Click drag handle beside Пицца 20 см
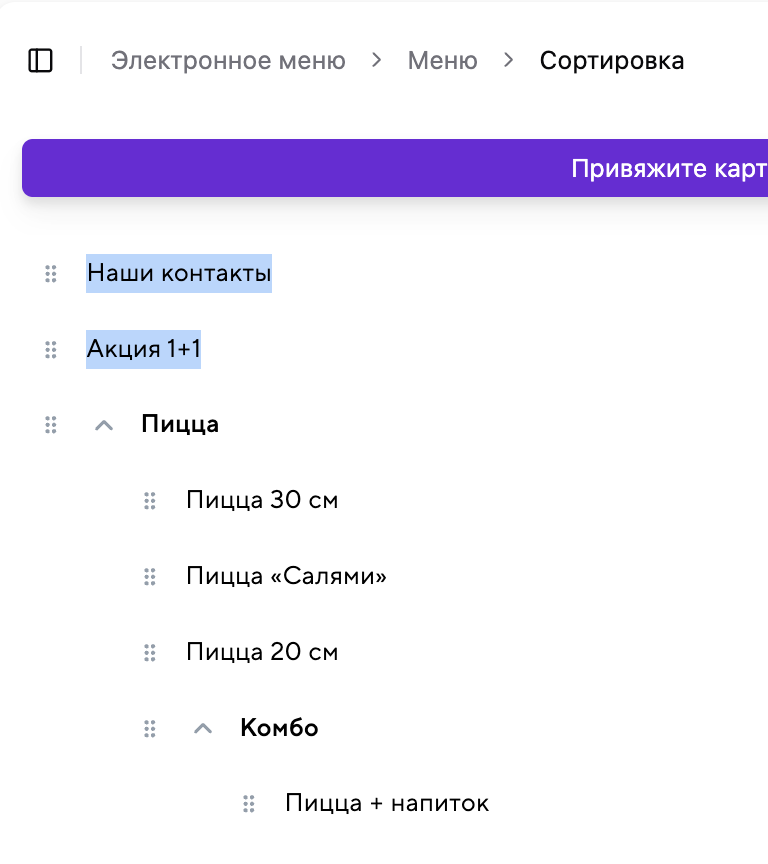Viewport: 768px width, 864px height. pyautogui.click(x=150, y=653)
